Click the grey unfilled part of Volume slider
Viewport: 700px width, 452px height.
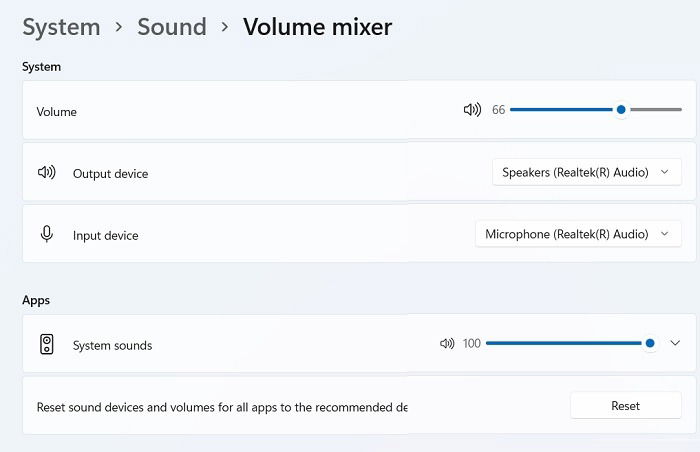[x=654, y=109]
